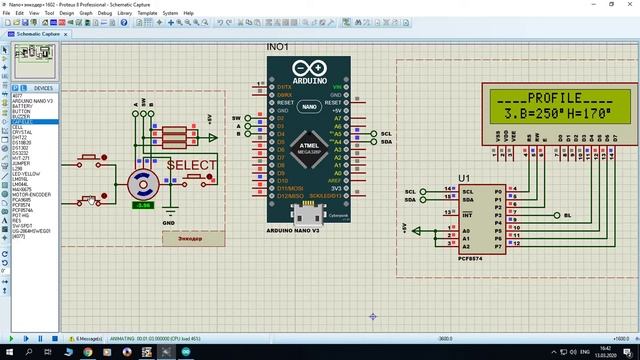Click the Decompose hammer tool icon

click(331, 23)
